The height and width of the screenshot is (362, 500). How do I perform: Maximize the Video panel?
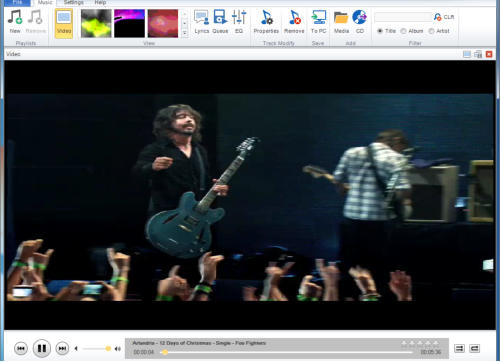[467, 54]
